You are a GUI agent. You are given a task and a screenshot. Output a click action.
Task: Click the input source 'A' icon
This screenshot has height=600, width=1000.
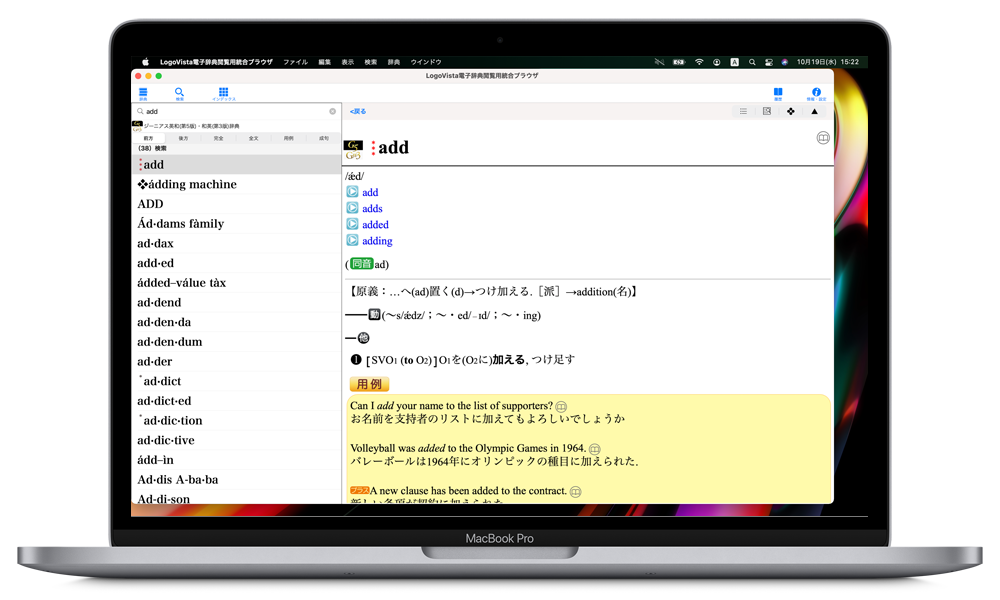coord(735,62)
